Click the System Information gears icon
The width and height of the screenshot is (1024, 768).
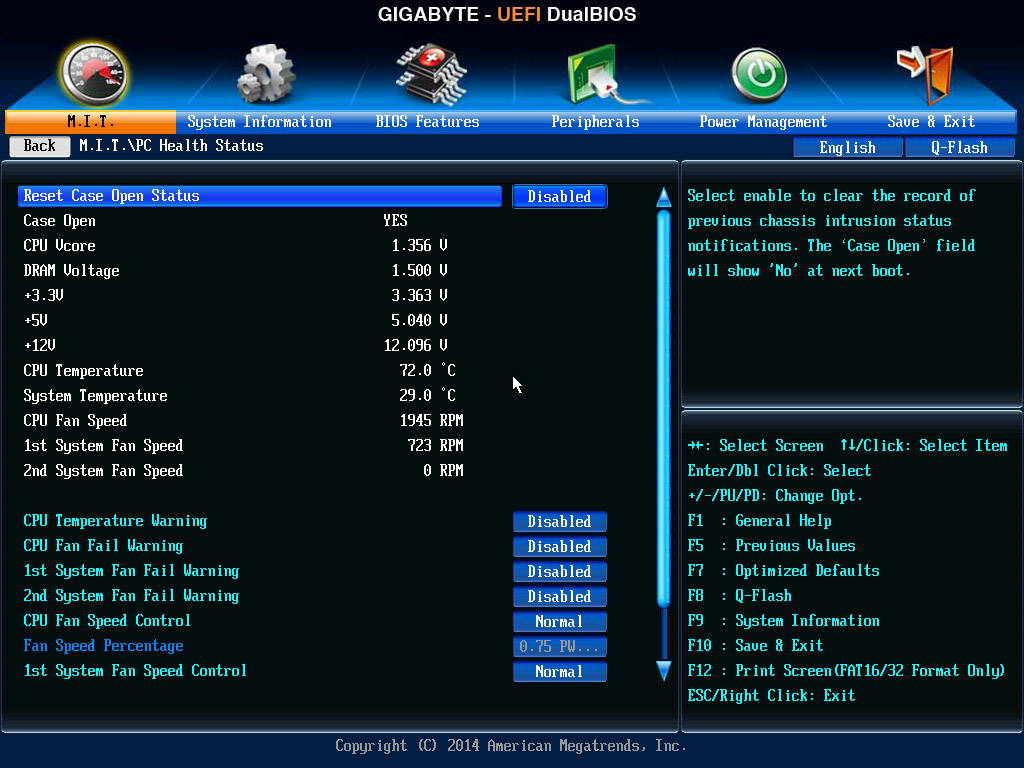(264, 75)
